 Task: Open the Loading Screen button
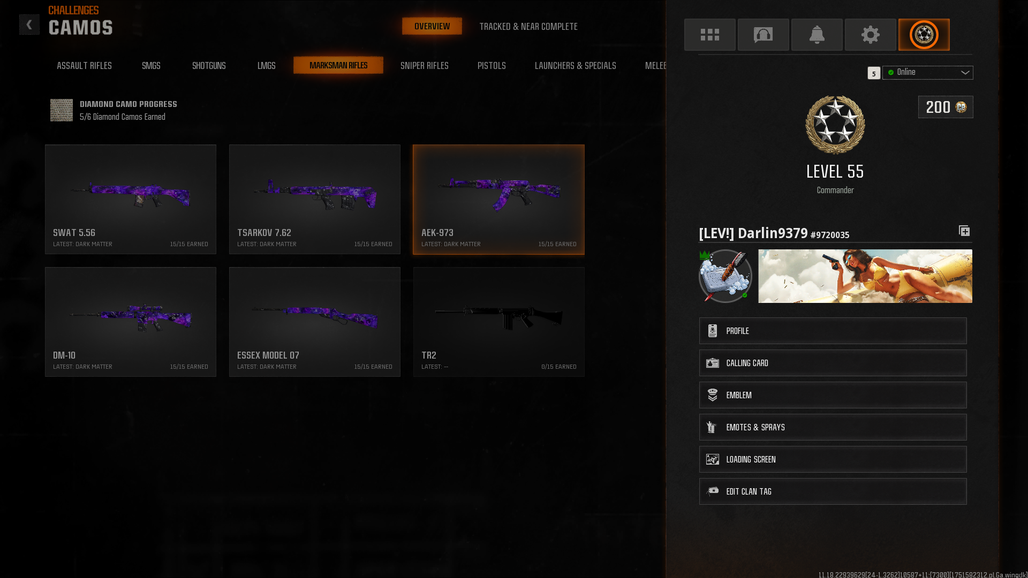(x=833, y=459)
